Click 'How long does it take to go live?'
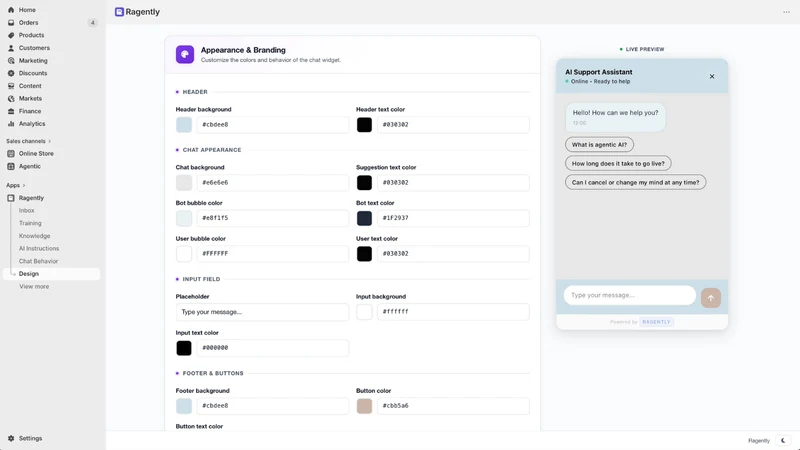 [x=618, y=164]
